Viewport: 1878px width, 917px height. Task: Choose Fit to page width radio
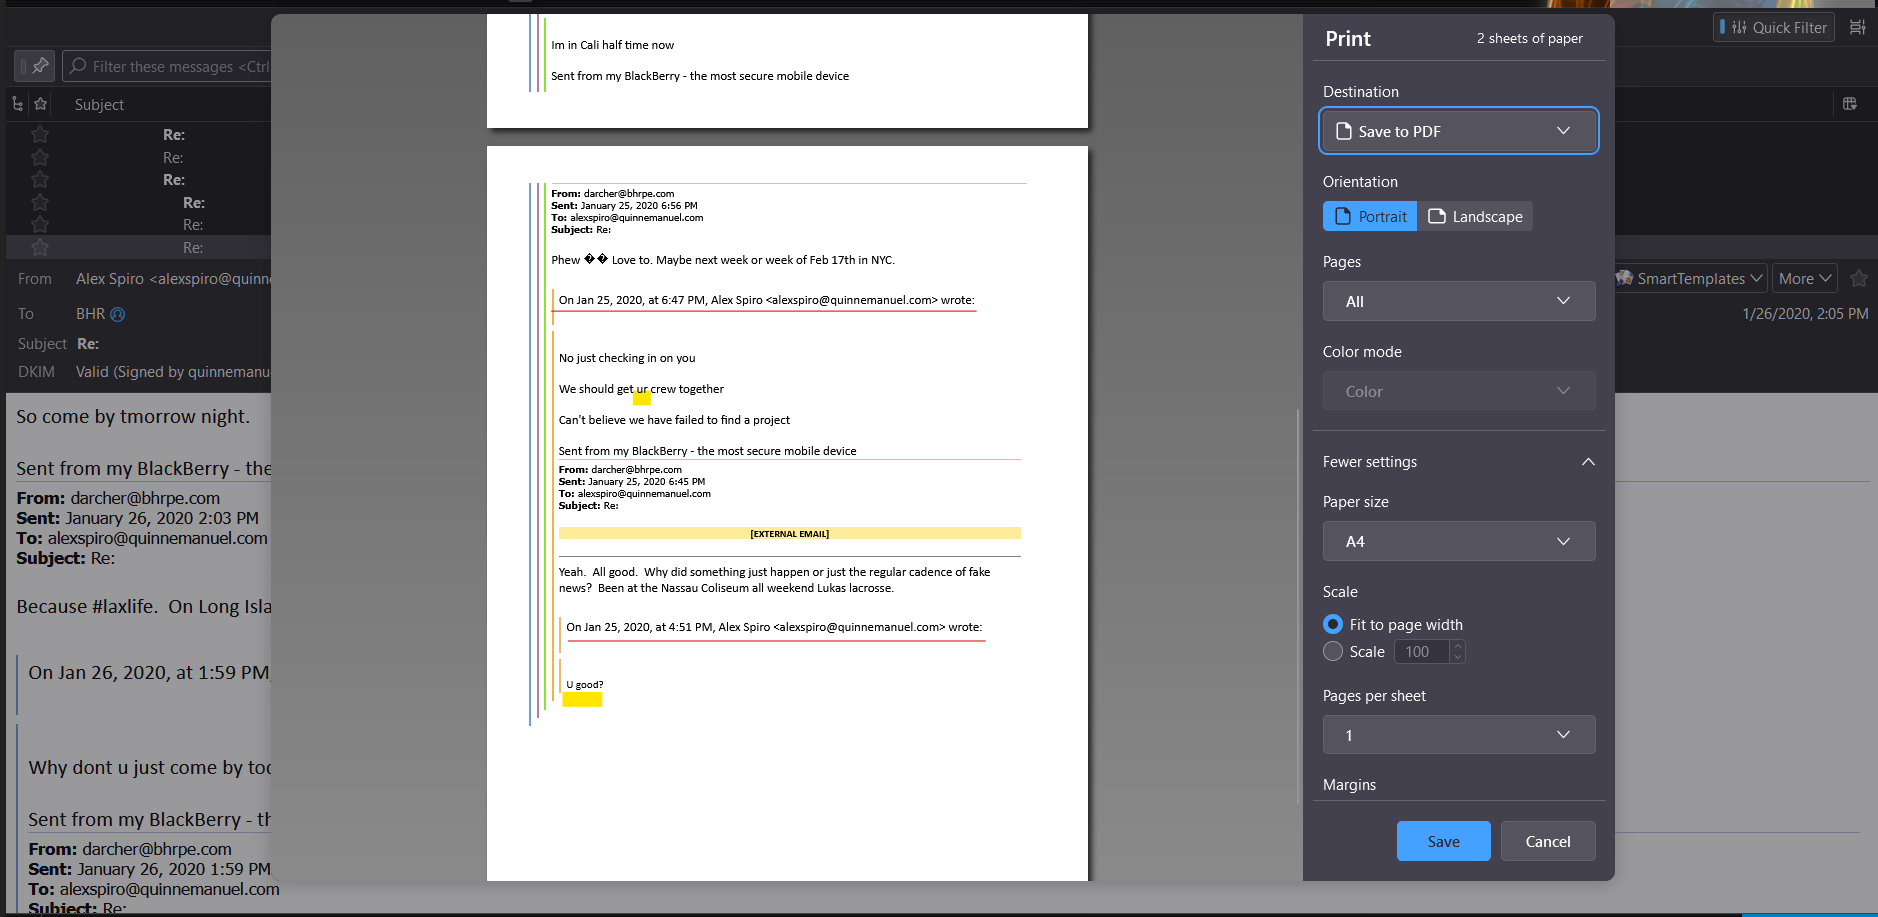click(1333, 624)
